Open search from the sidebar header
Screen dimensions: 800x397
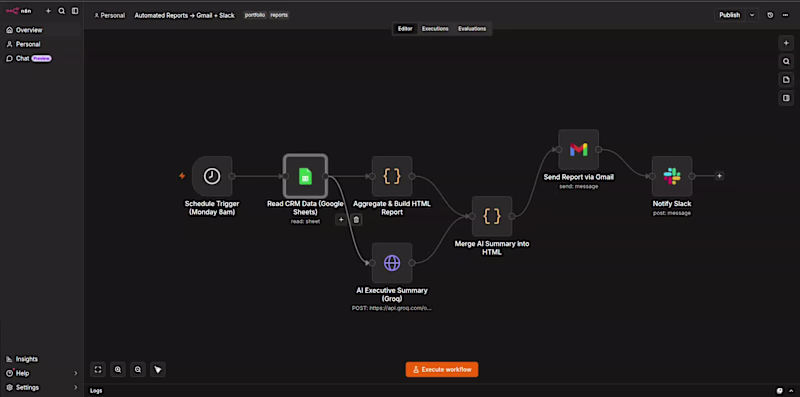click(x=62, y=11)
